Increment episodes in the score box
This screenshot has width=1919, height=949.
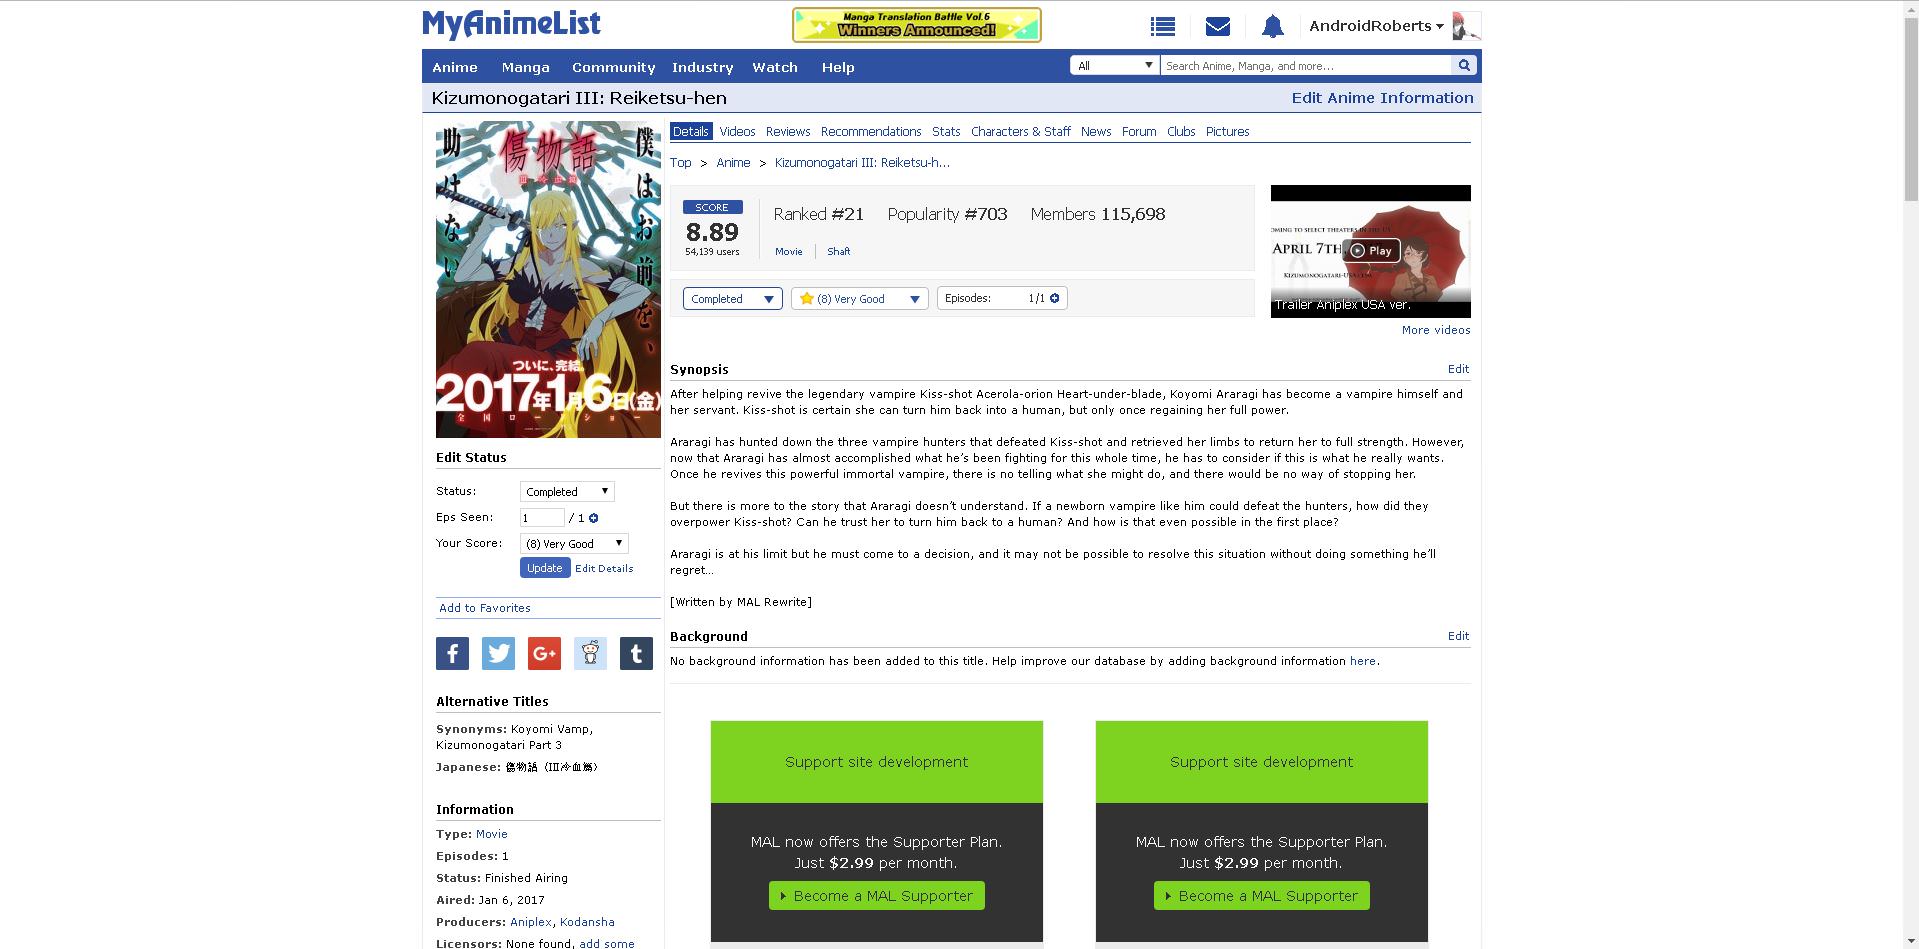click(x=1054, y=298)
